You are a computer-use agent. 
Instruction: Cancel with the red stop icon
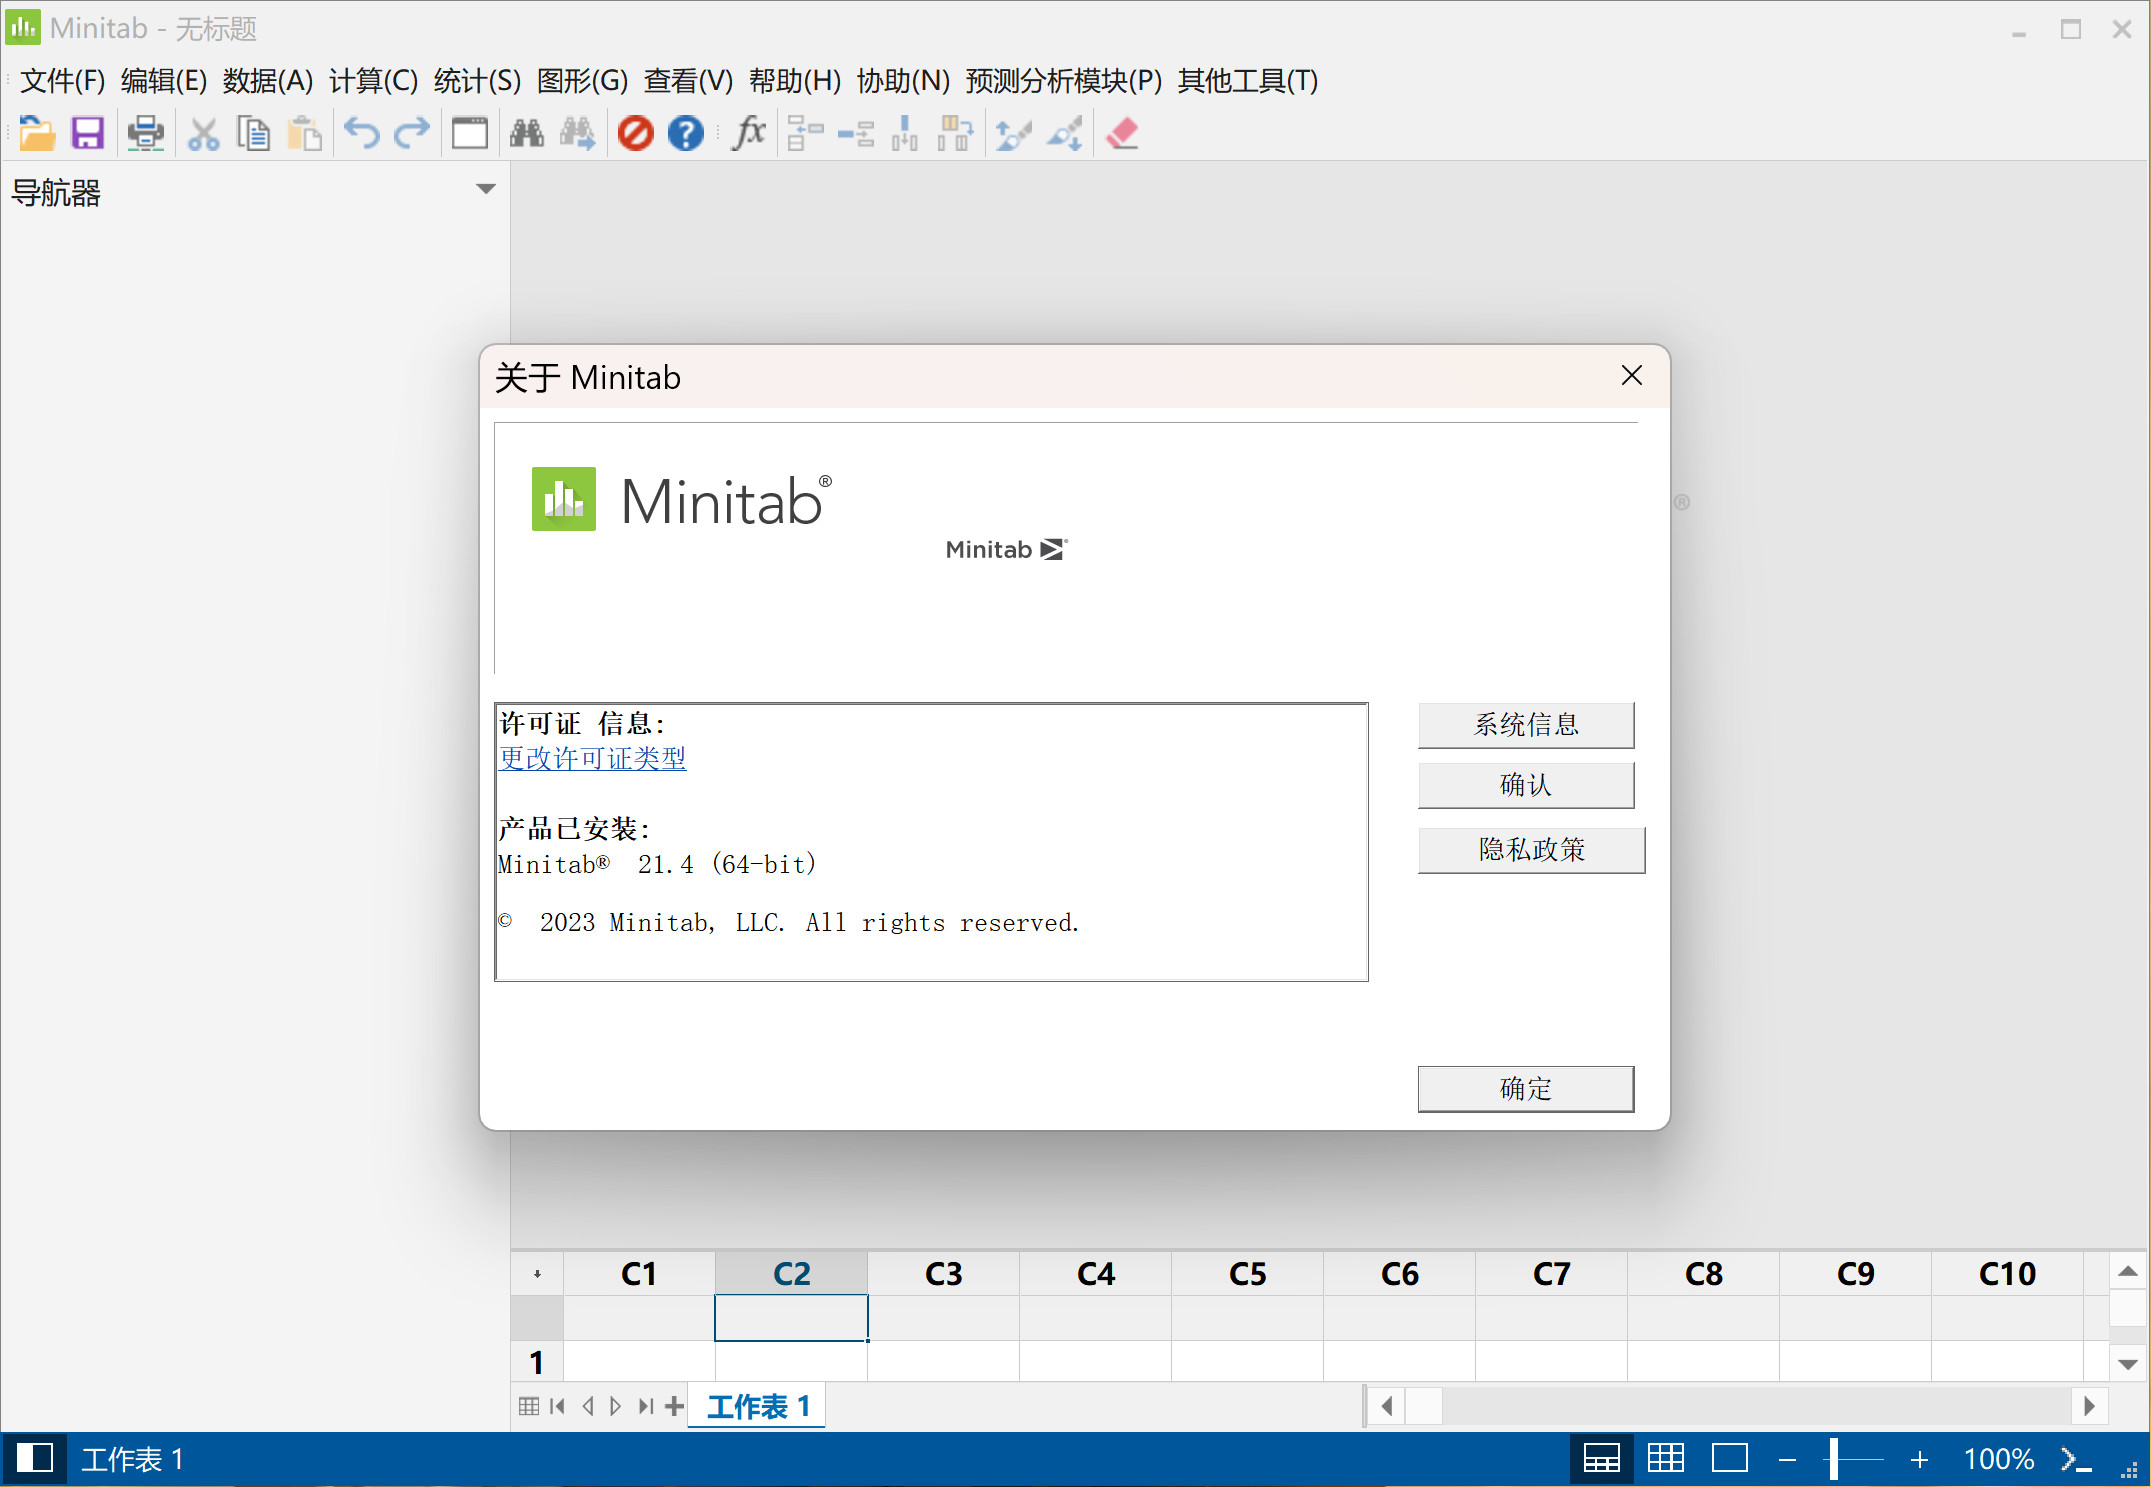point(635,133)
